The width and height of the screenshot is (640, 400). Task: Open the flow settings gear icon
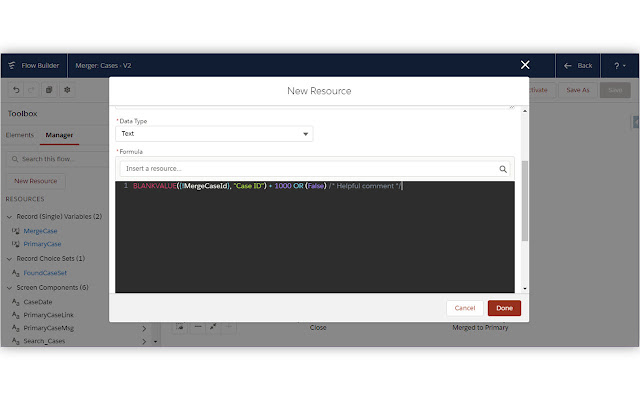coord(67,90)
